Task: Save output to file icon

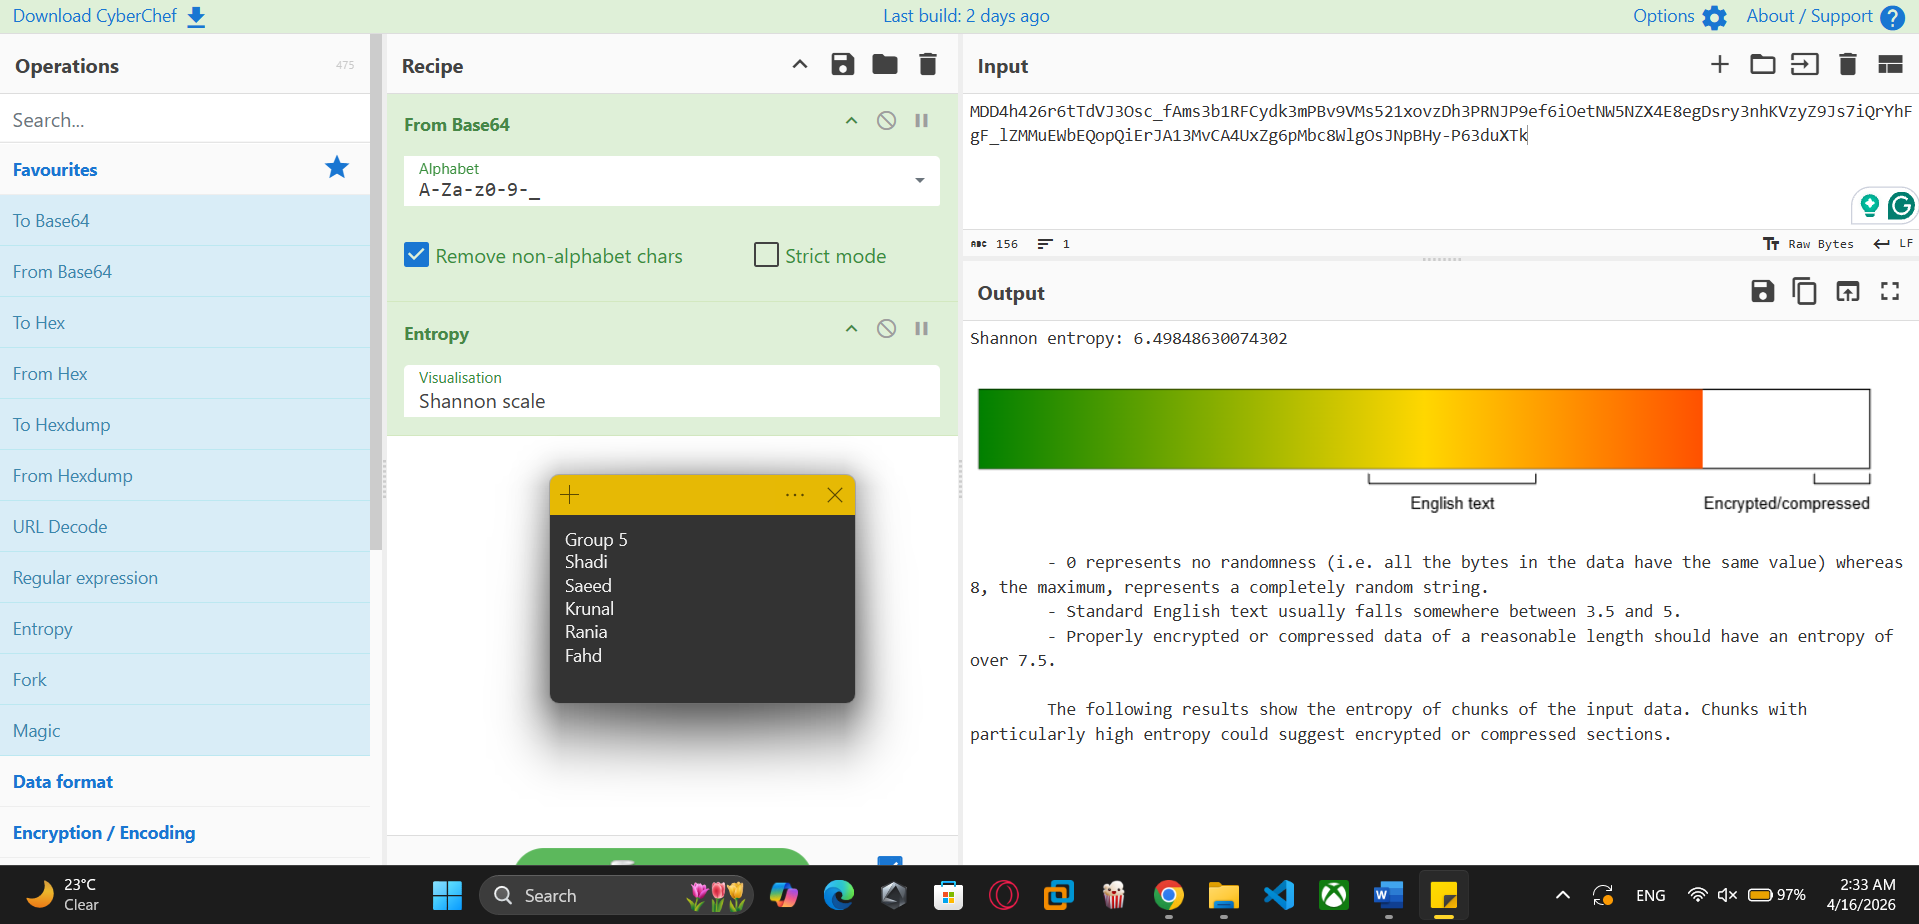Action: click(1763, 291)
